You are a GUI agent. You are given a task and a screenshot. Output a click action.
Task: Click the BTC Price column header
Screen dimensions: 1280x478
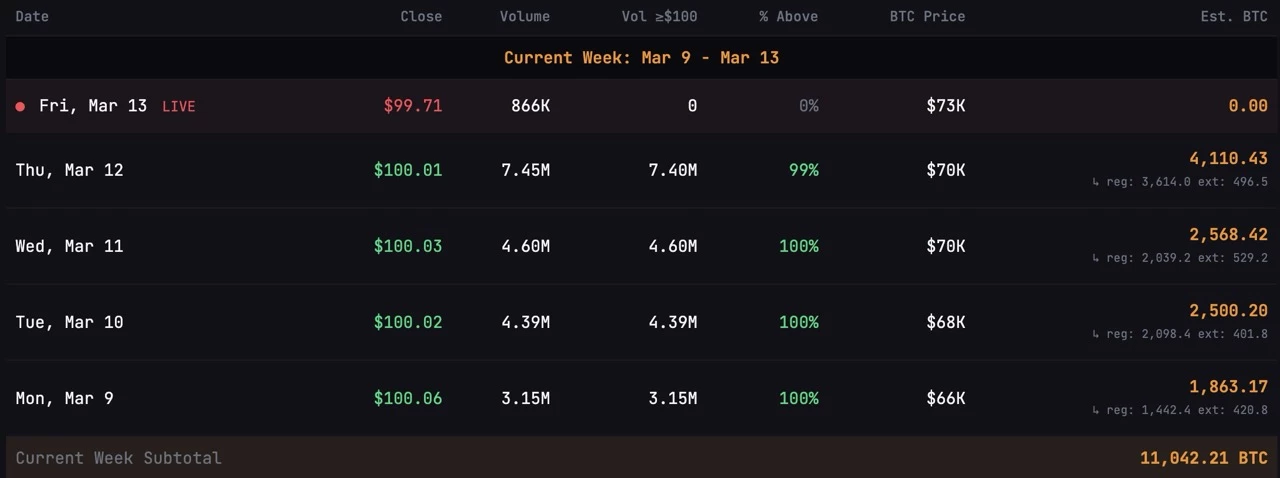(926, 16)
